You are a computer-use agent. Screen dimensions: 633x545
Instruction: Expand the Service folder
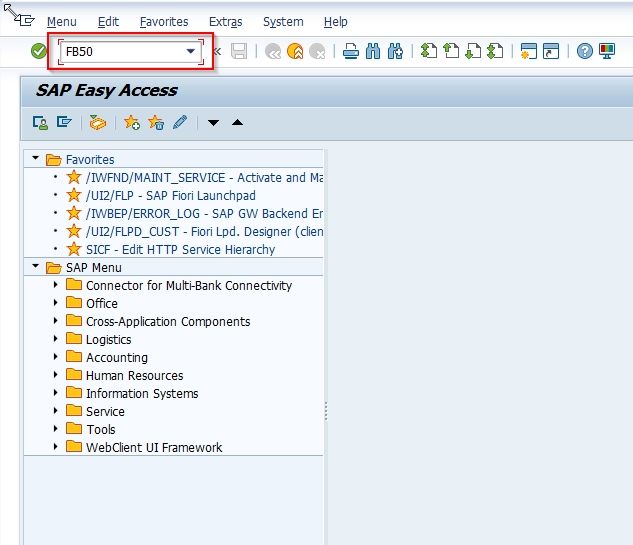click(x=56, y=410)
